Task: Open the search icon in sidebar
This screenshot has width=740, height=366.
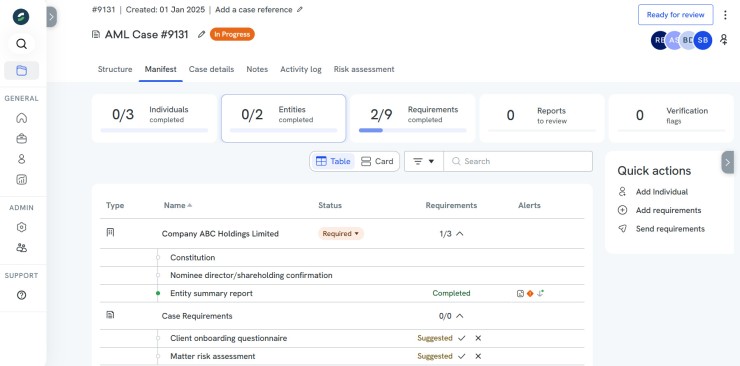Action: (21, 44)
